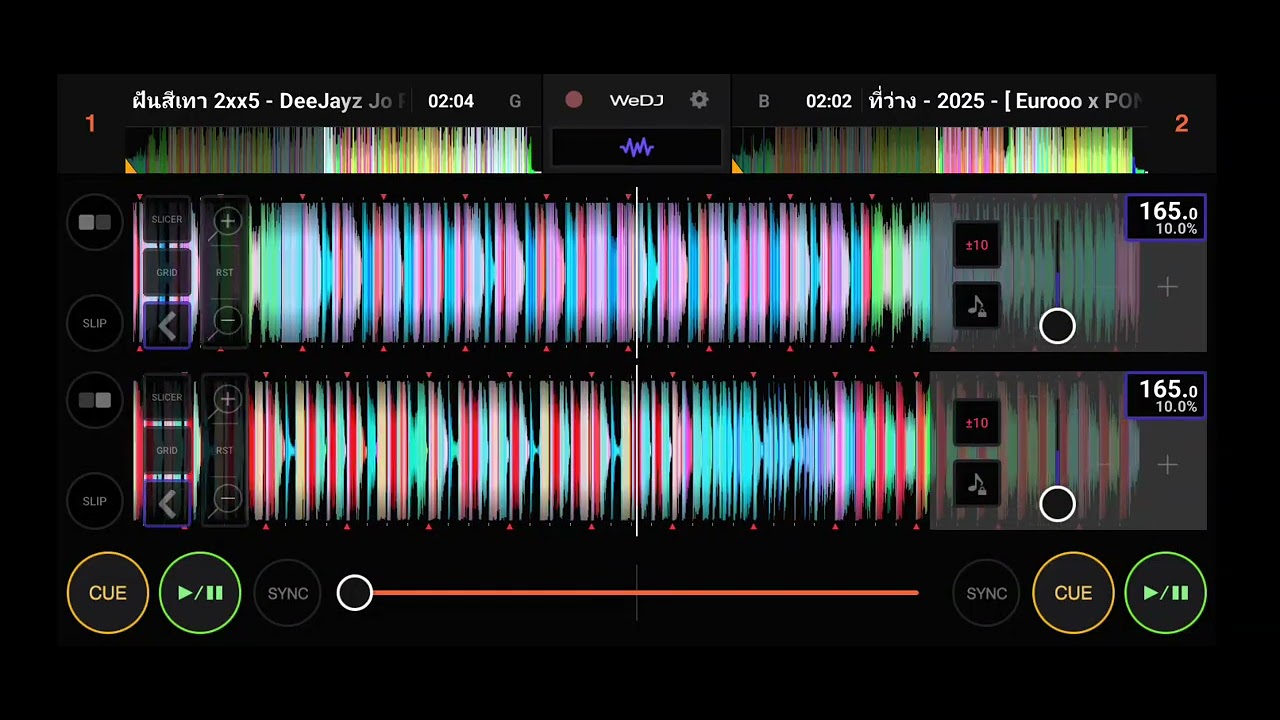Zoom out on deck 2 waveform

(x=228, y=499)
